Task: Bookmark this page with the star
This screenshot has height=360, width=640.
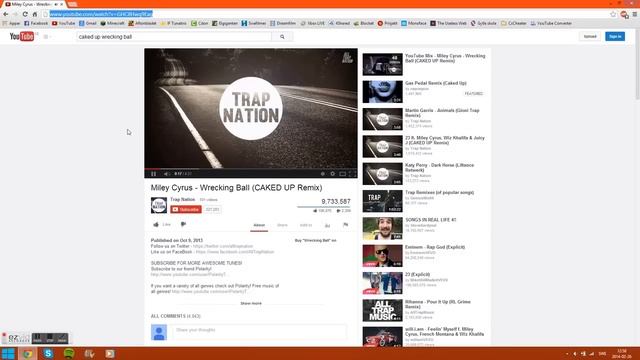Action: pyautogui.click(x=613, y=14)
